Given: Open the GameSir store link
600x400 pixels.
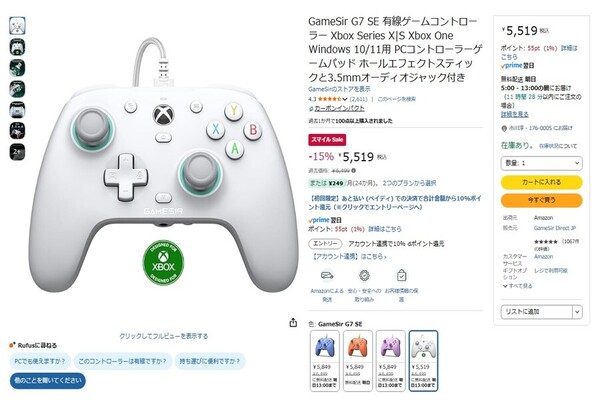Looking at the screenshot, I should [339, 89].
